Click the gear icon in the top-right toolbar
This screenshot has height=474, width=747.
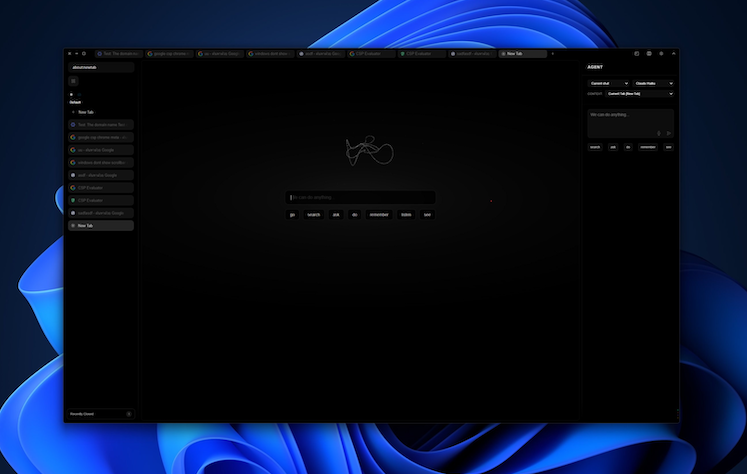pos(661,54)
